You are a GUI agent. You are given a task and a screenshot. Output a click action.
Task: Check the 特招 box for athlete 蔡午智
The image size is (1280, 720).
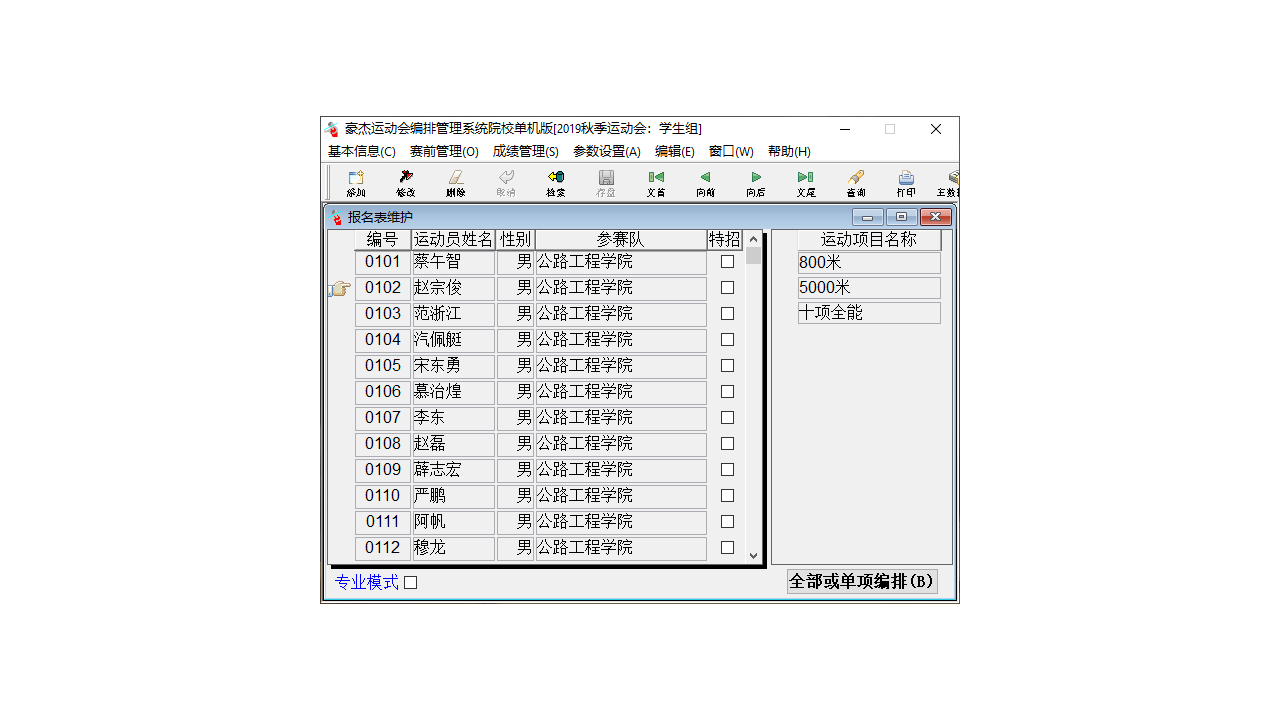click(x=727, y=261)
